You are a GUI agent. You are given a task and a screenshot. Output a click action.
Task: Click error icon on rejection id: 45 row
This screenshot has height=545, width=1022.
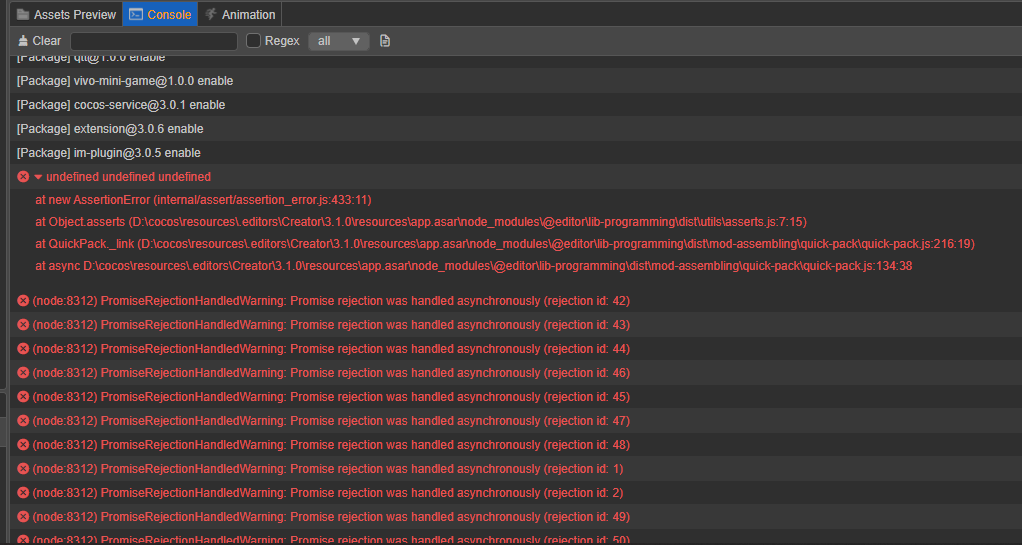tap(23, 396)
